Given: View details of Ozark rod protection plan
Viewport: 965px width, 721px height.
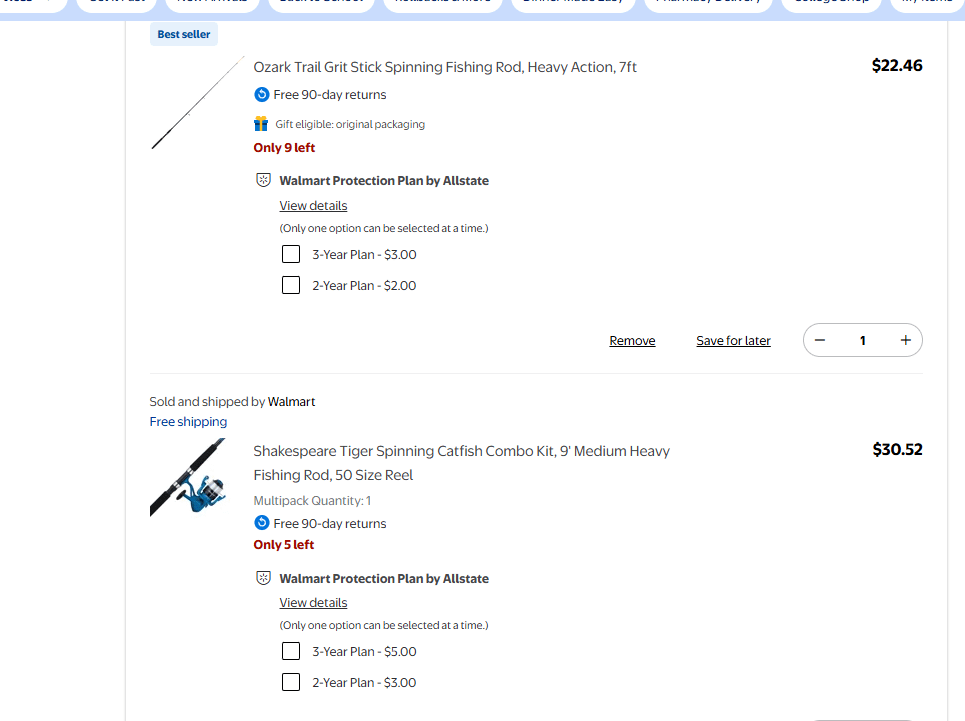Looking at the screenshot, I should pos(313,206).
